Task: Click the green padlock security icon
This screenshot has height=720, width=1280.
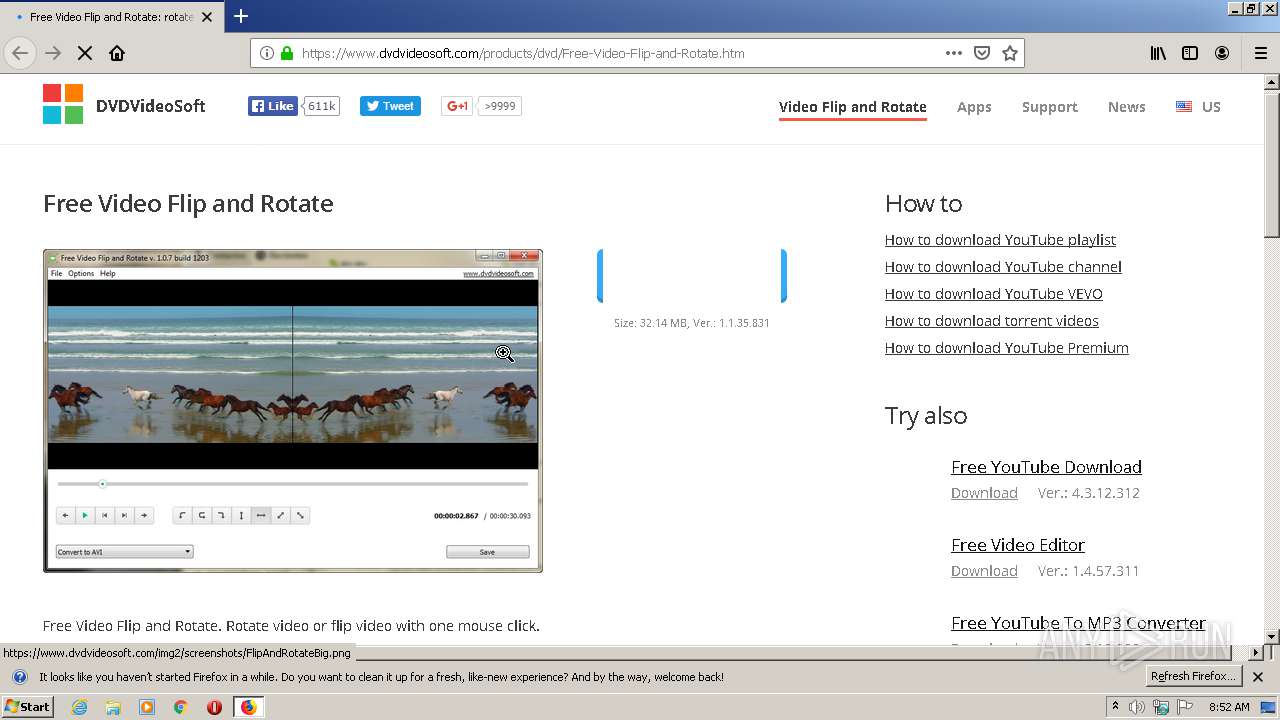Action: pos(287,53)
